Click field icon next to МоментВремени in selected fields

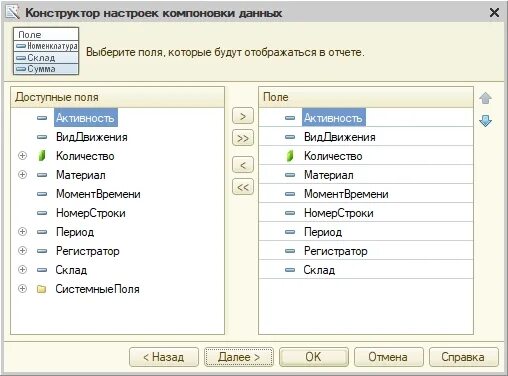(x=290, y=194)
